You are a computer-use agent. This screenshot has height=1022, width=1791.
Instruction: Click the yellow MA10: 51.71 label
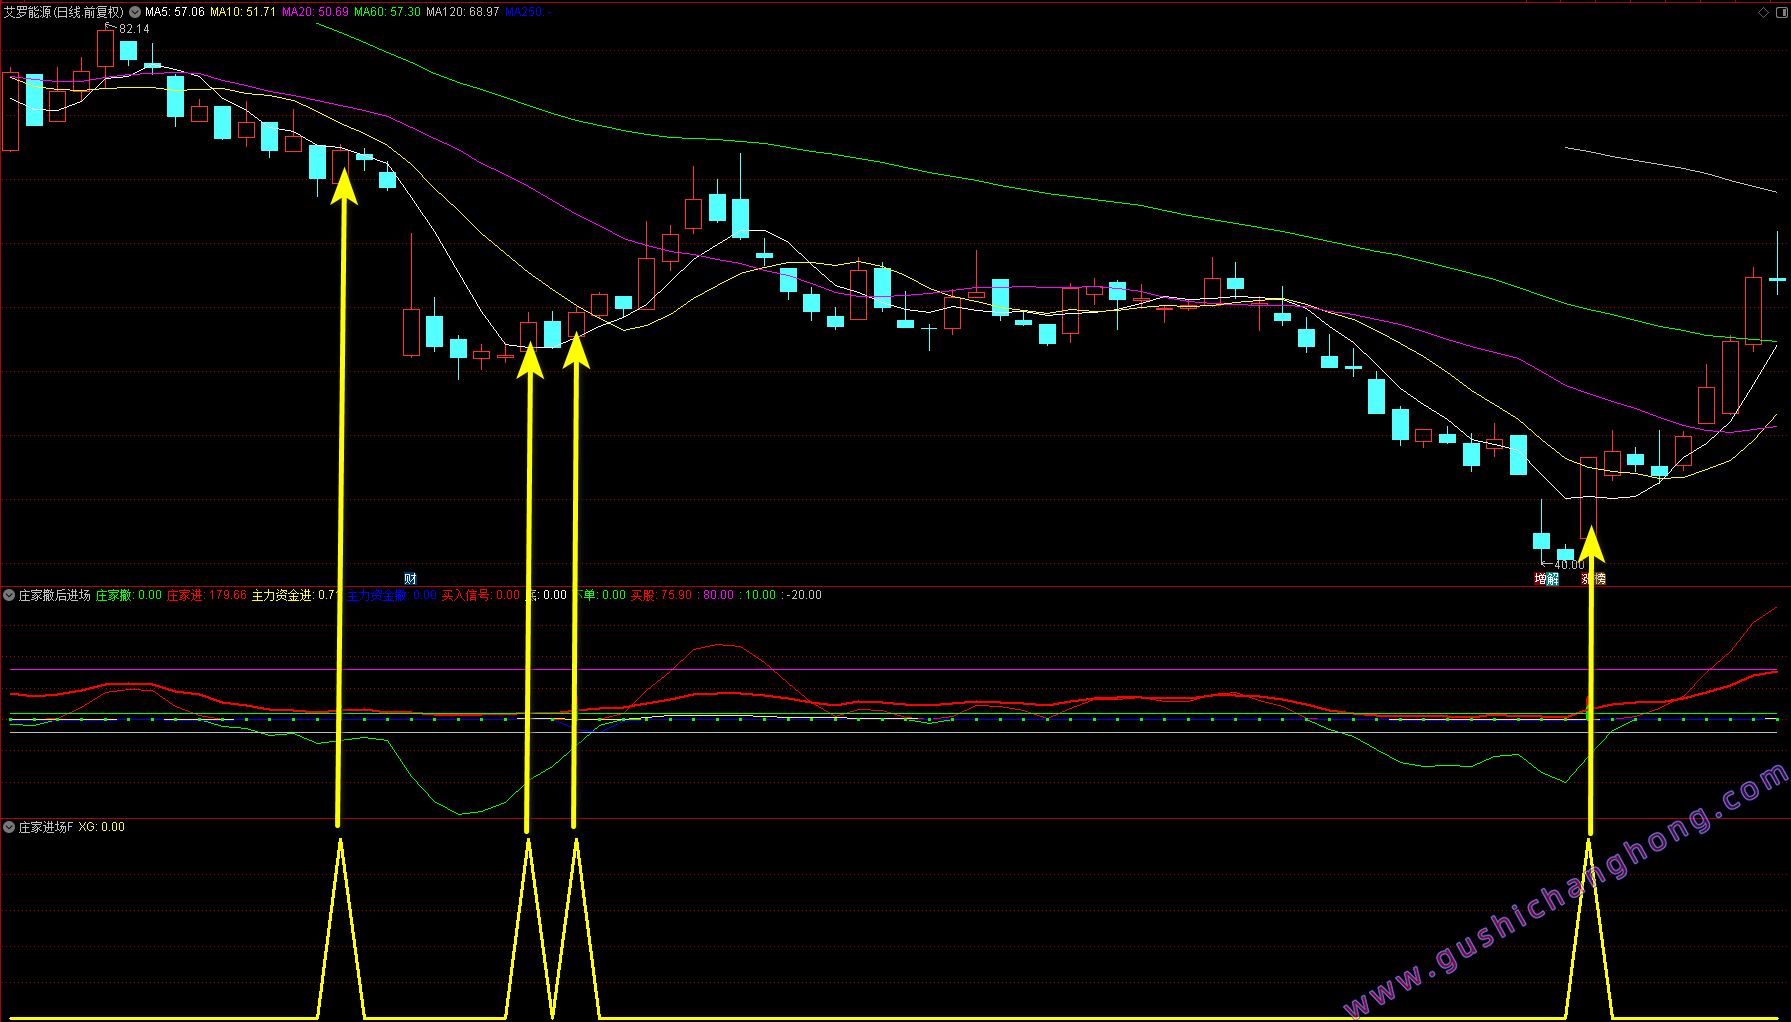[x=243, y=12]
